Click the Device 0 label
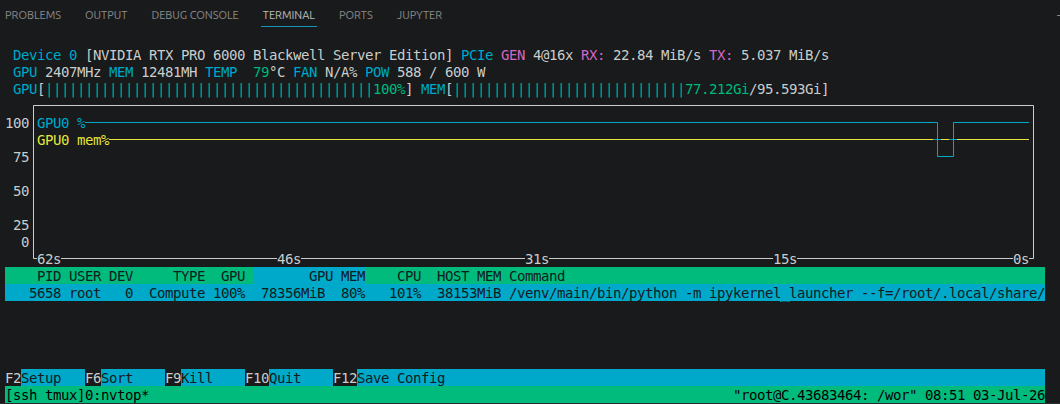 pyautogui.click(x=45, y=55)
